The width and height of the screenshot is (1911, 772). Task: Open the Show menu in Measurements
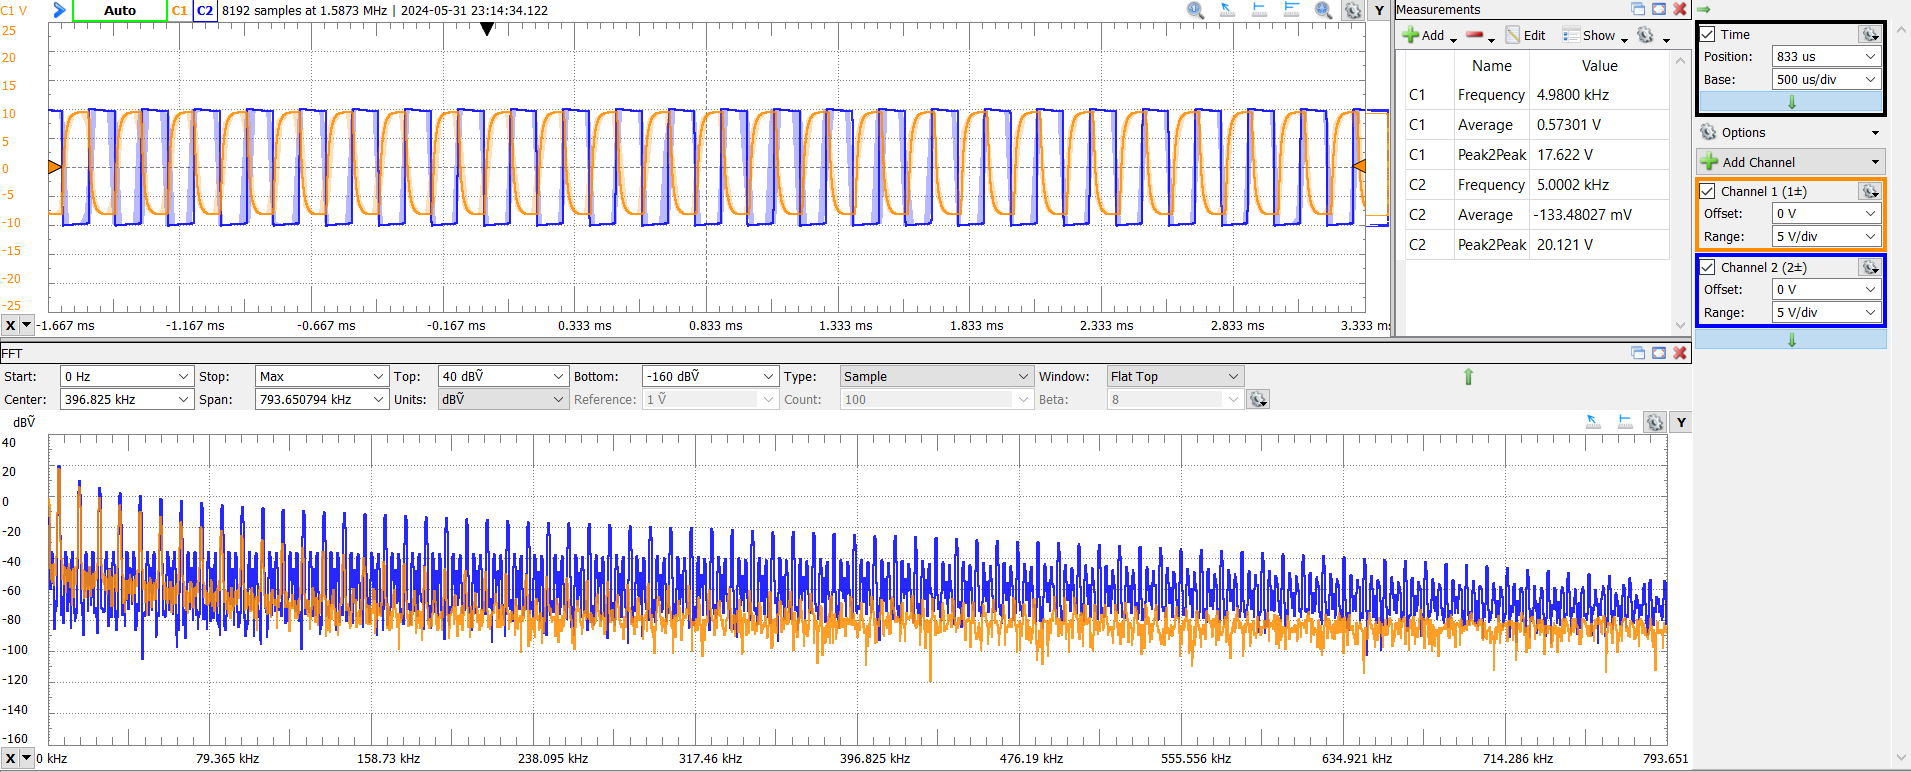point(1598,36)
